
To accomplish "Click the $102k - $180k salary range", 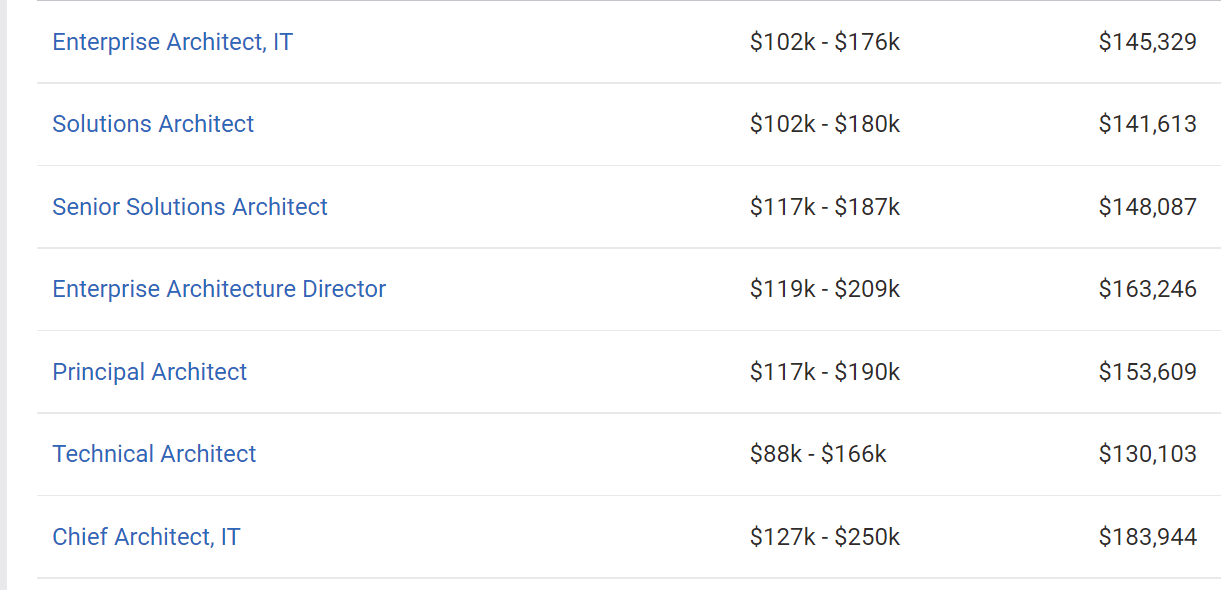I will [x=824, y=124].
